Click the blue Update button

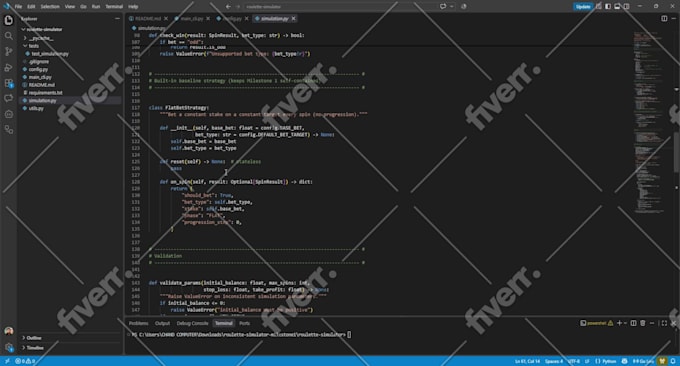582,7
